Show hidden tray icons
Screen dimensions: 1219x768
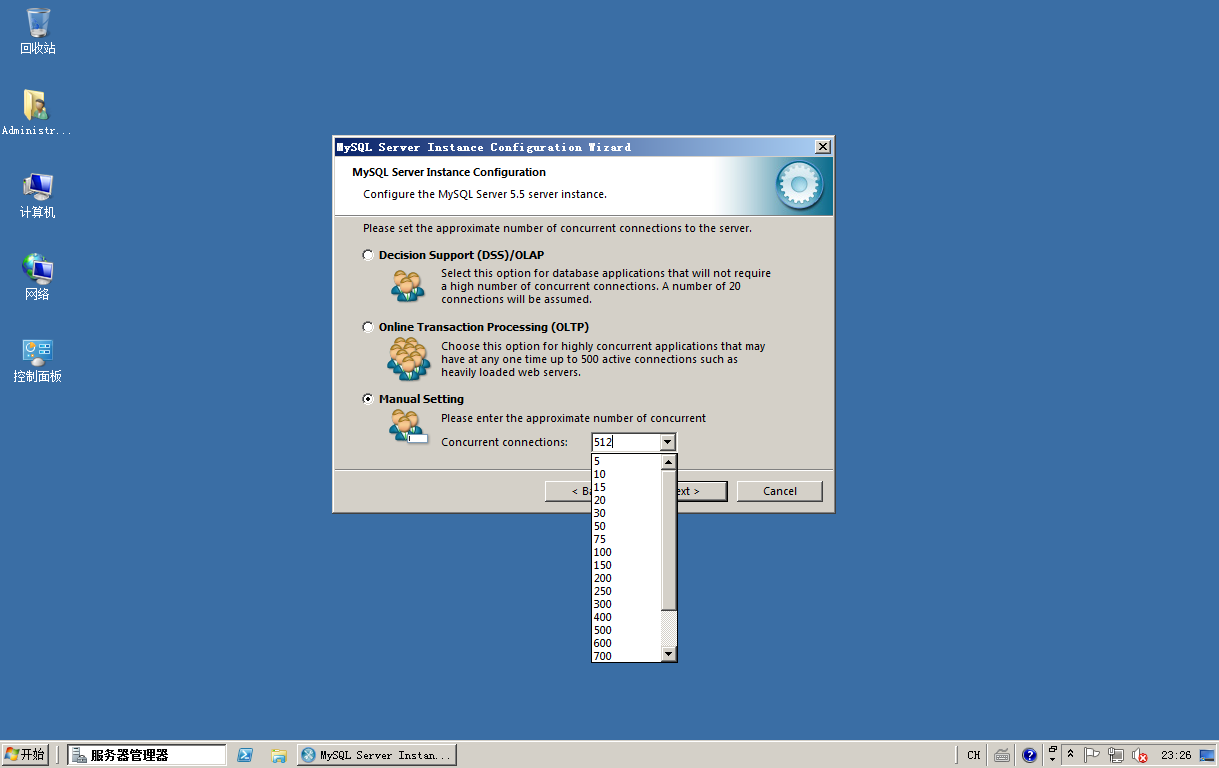tap(1071, 755)
